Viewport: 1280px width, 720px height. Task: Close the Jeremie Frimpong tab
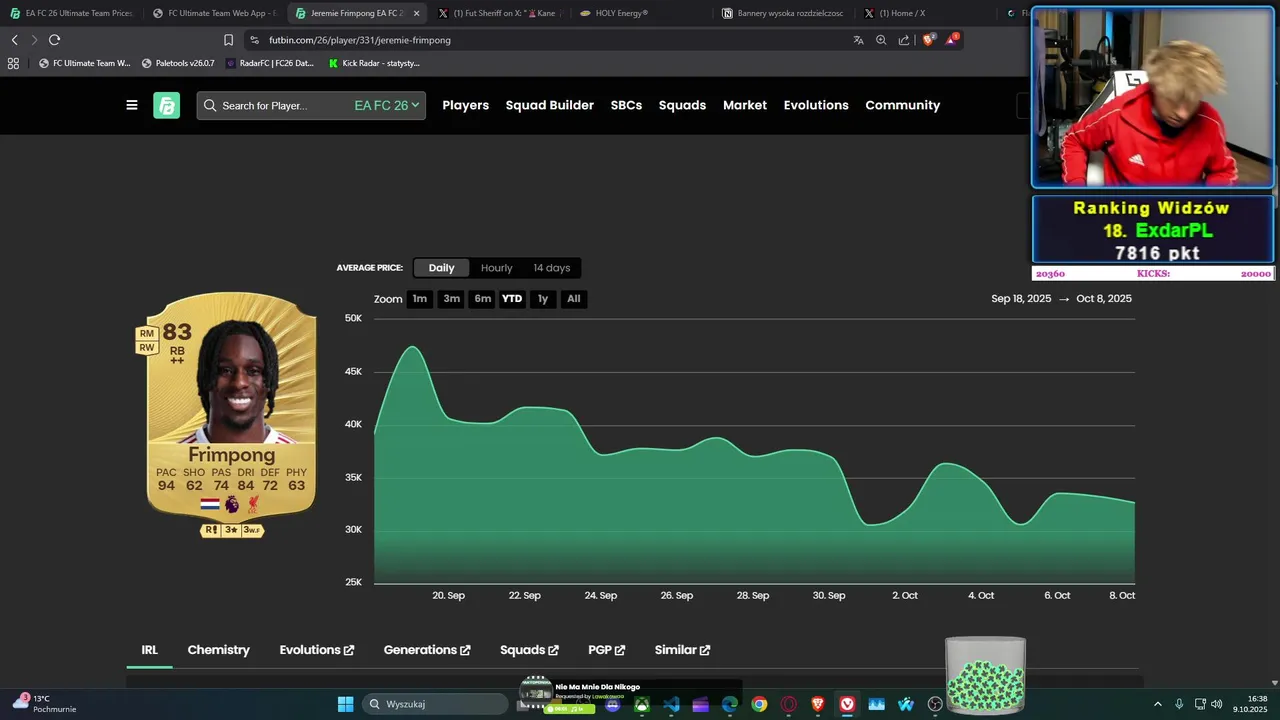[x=416, y=13]
